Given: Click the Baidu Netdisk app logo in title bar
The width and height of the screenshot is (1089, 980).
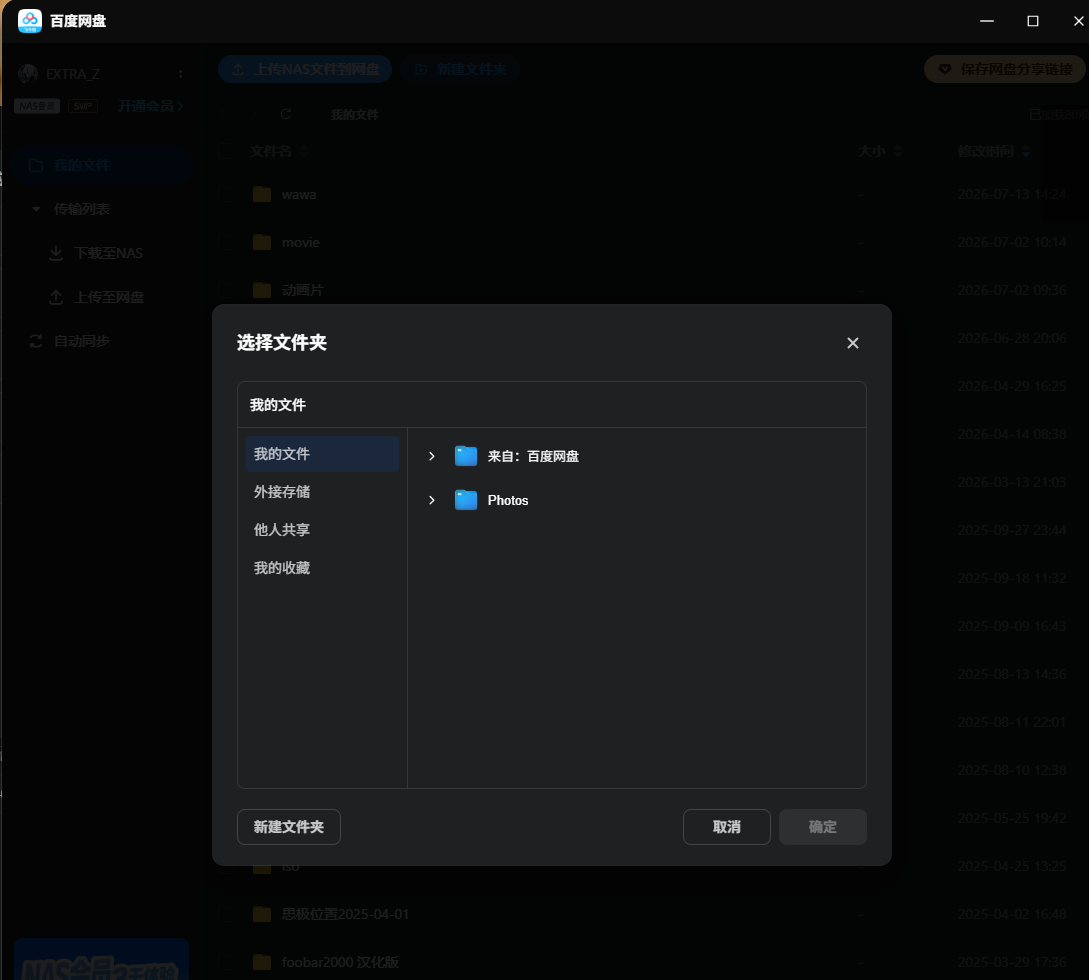Looking at the screenshot, I should point(30,21).
